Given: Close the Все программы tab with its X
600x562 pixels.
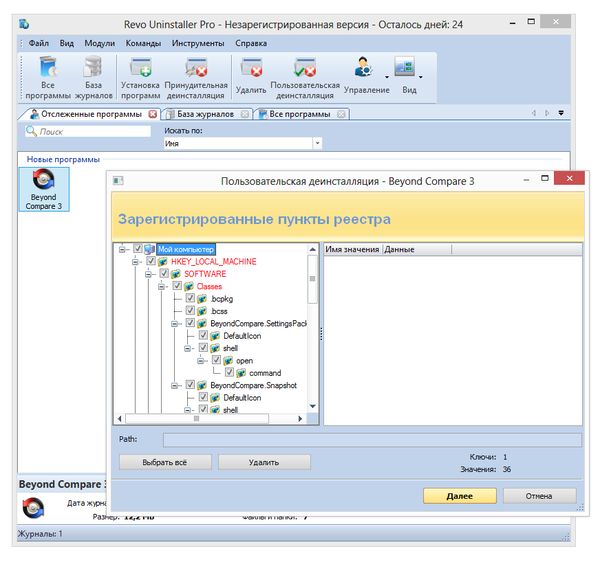Looking at the screenshot, I should pos(341,114).
